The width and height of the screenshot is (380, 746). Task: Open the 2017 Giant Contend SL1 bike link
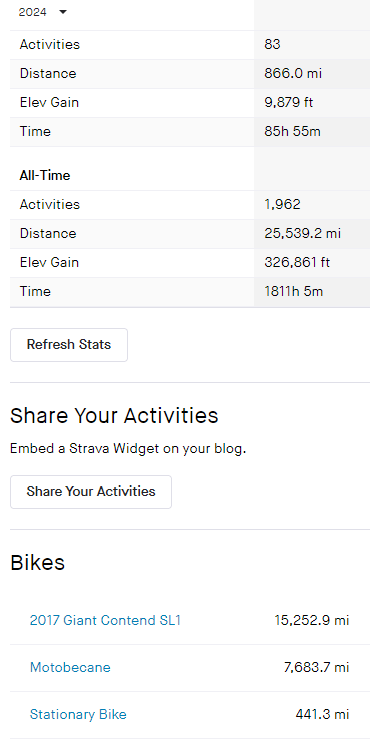[x=105, y=620]
